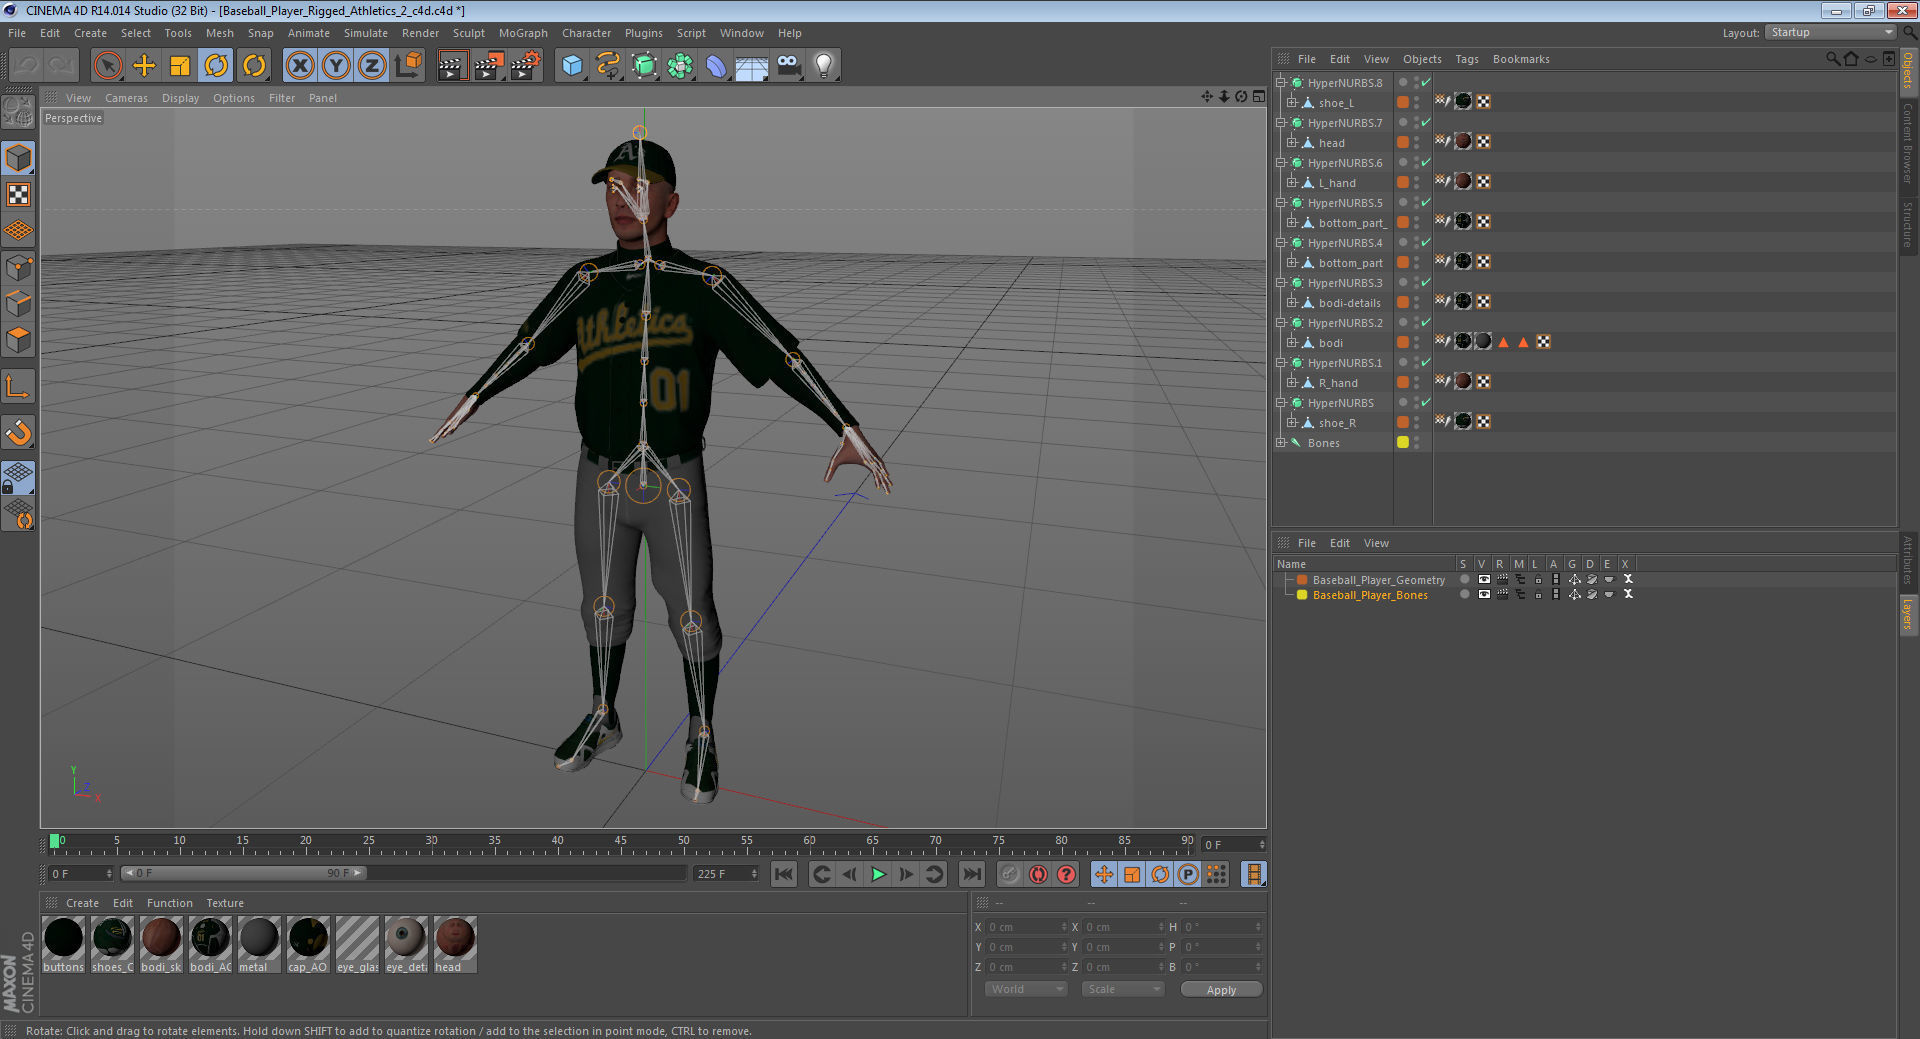The image size is (1920, 1039).
Task: Click the Undo arrow icon
Action: 26,66
